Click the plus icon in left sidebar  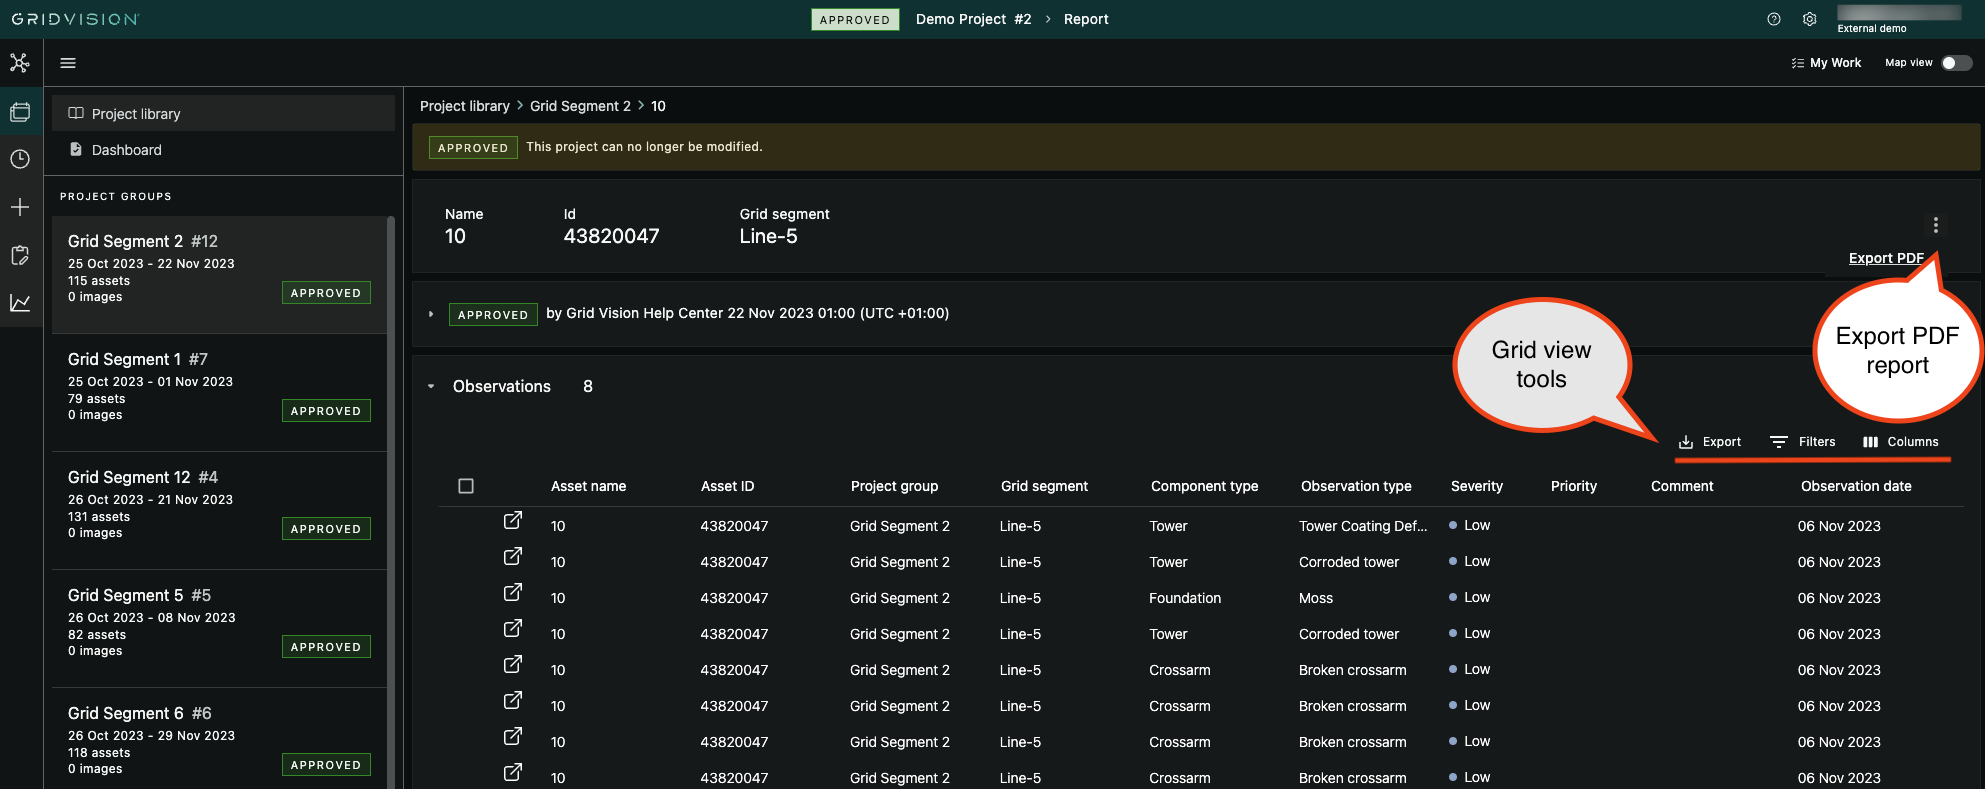pyautogui.click(x=20, y=207)
